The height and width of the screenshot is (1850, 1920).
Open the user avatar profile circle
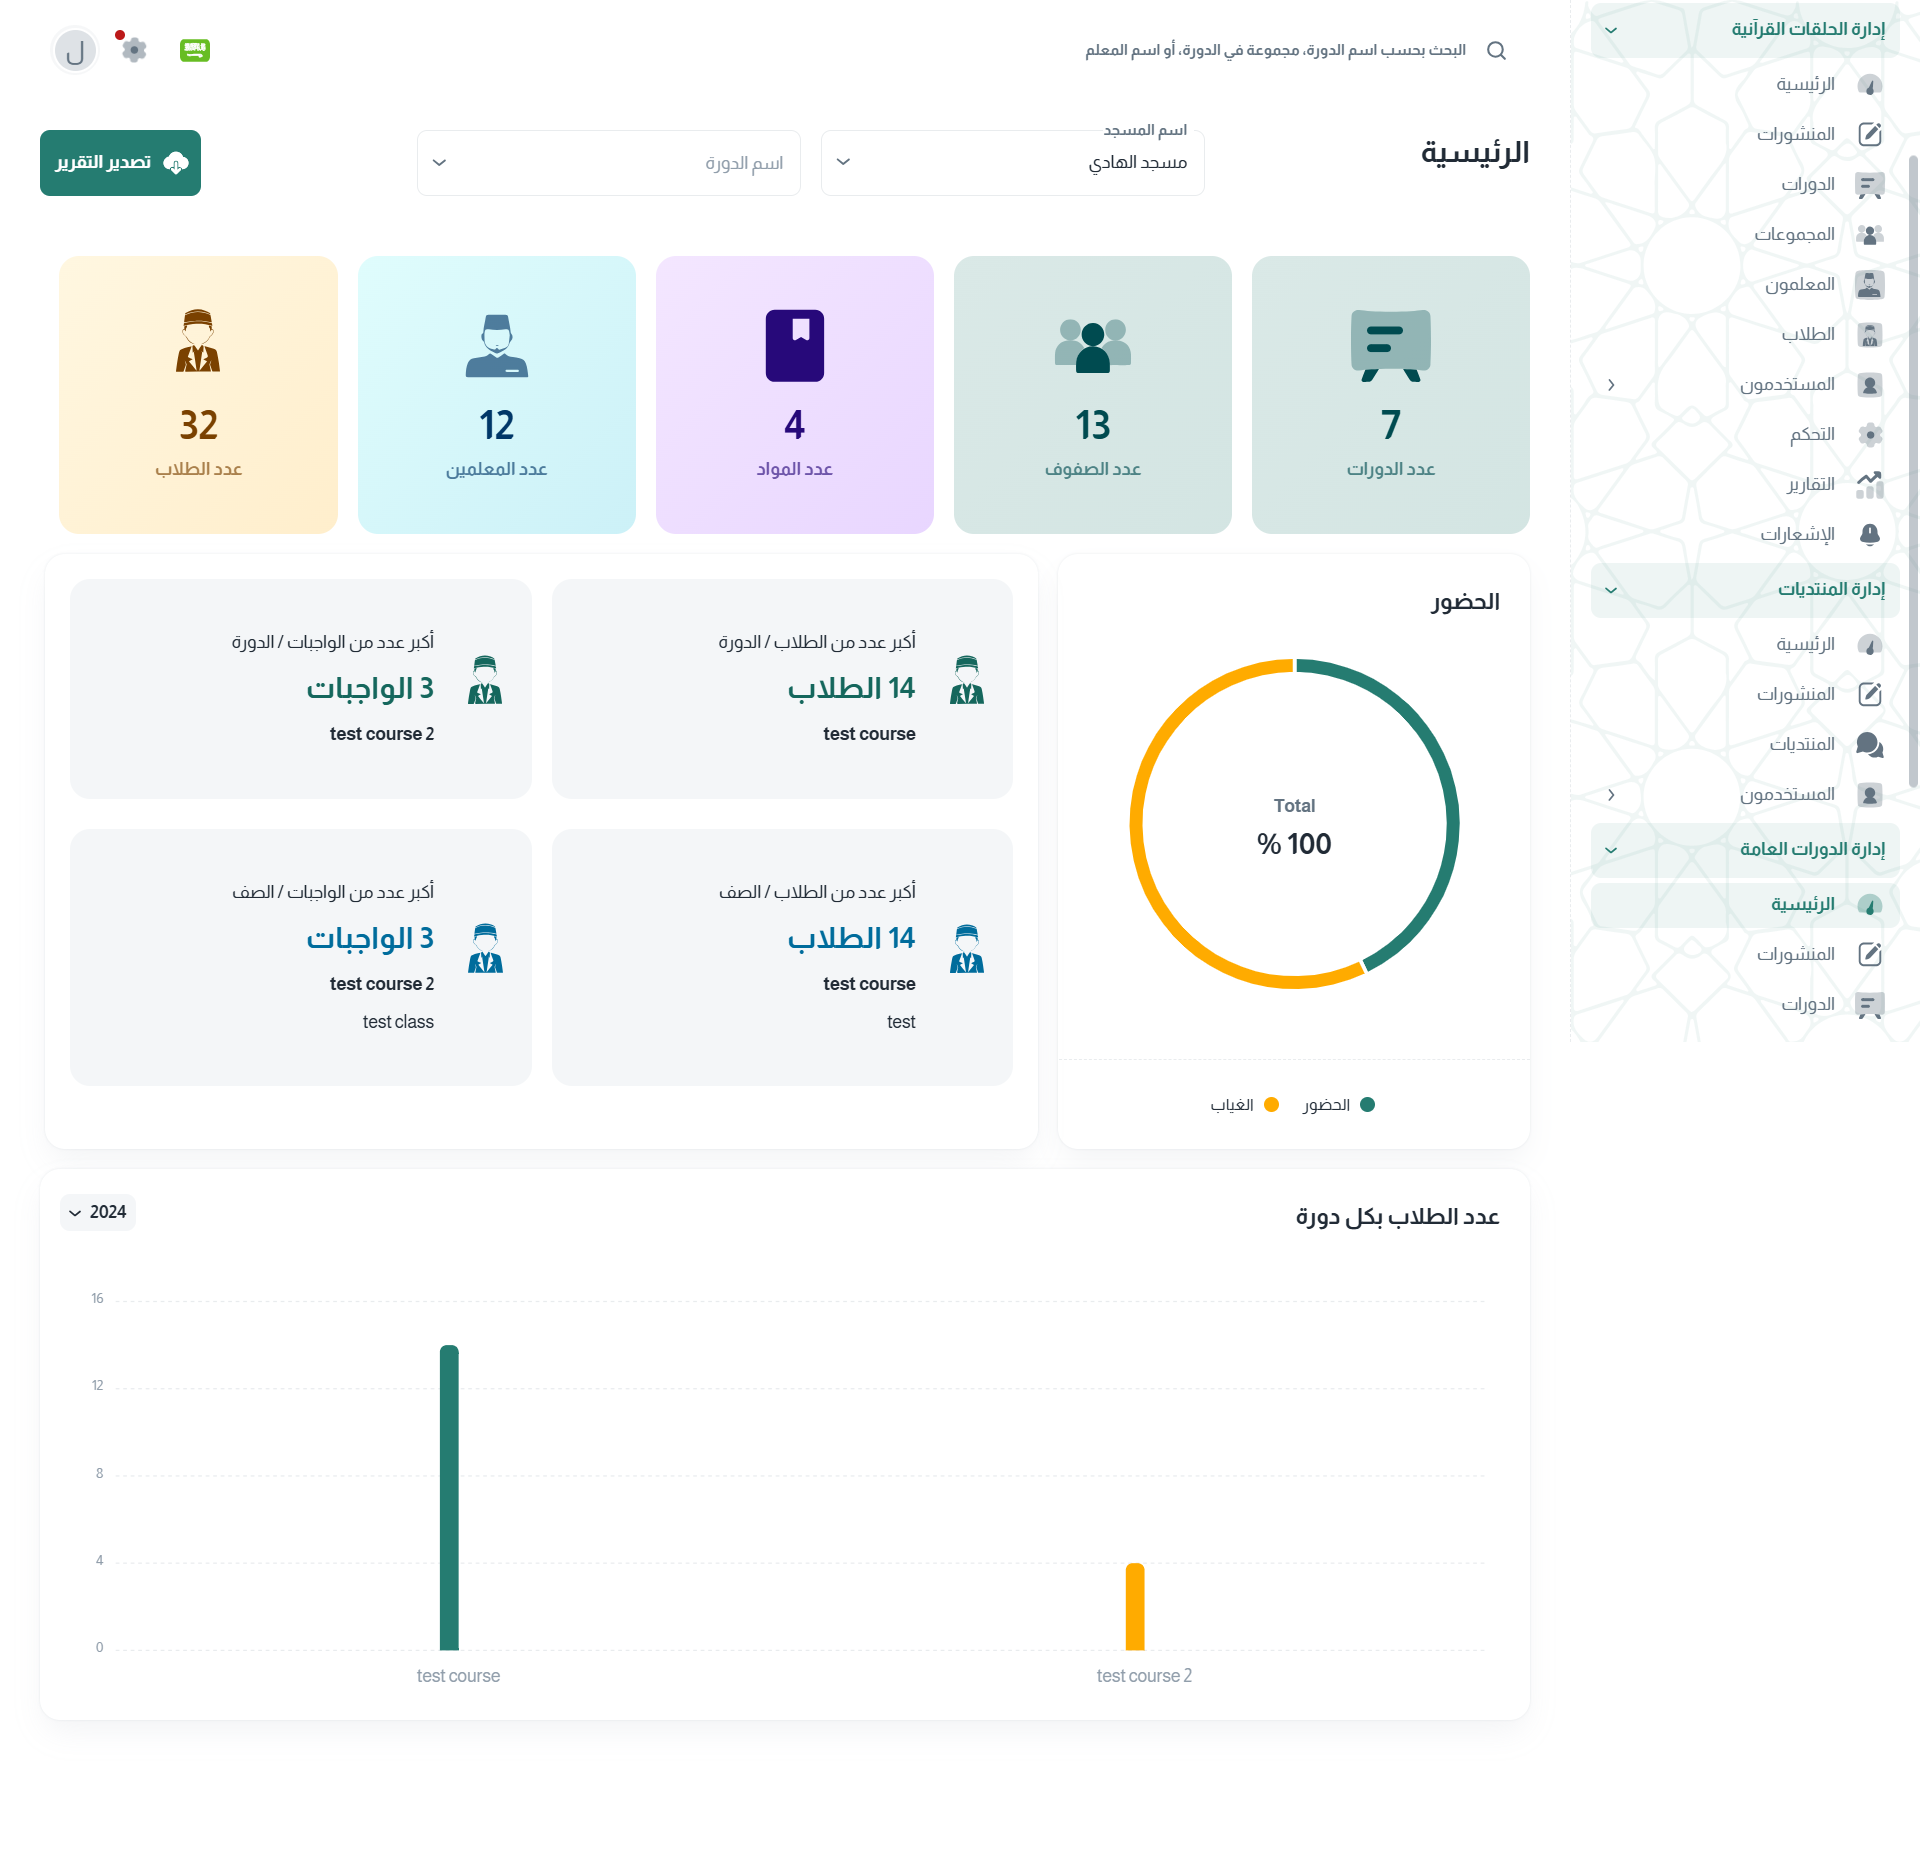75,51
